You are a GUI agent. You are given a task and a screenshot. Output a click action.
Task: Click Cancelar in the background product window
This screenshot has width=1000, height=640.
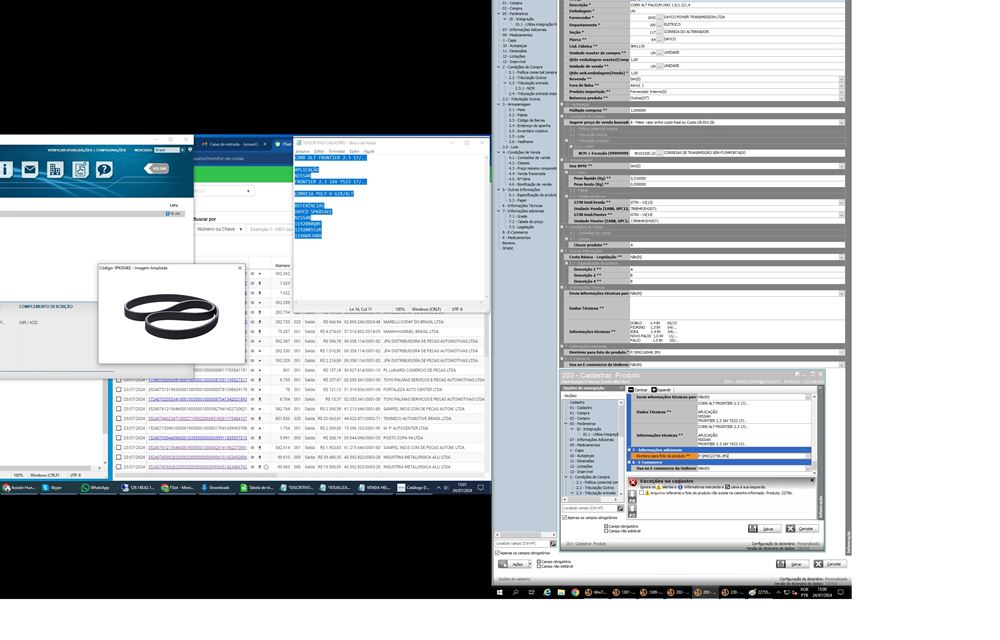tap(830, 564)
